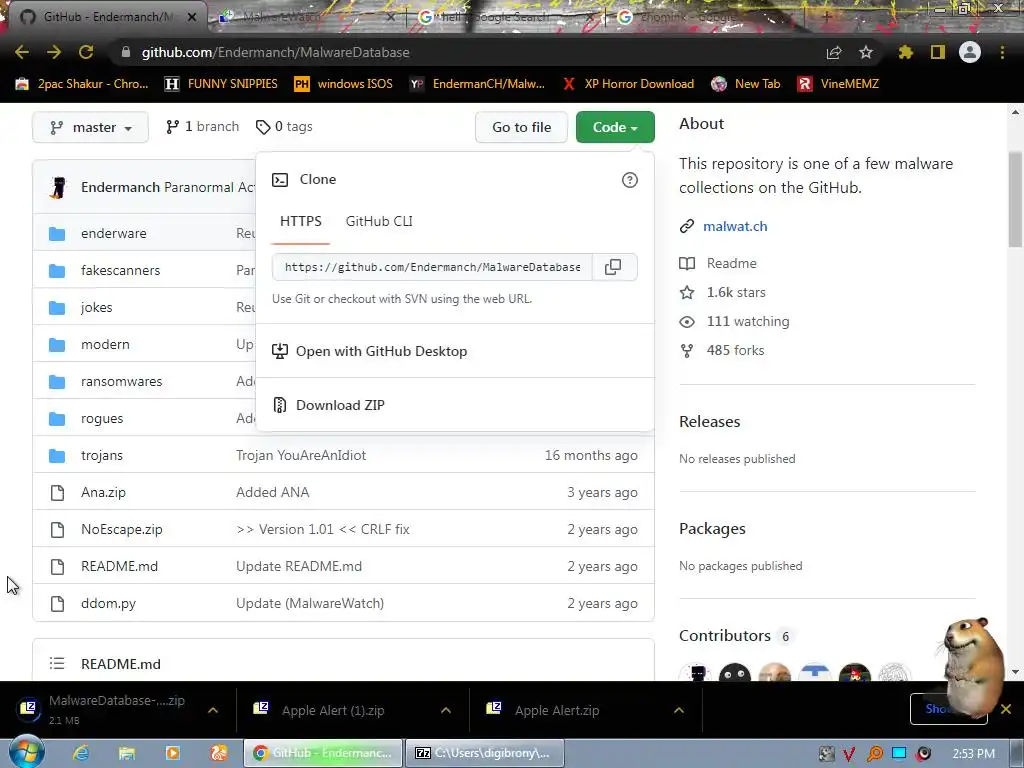Open the VineMEMZ bookmark

click(838, 84)
